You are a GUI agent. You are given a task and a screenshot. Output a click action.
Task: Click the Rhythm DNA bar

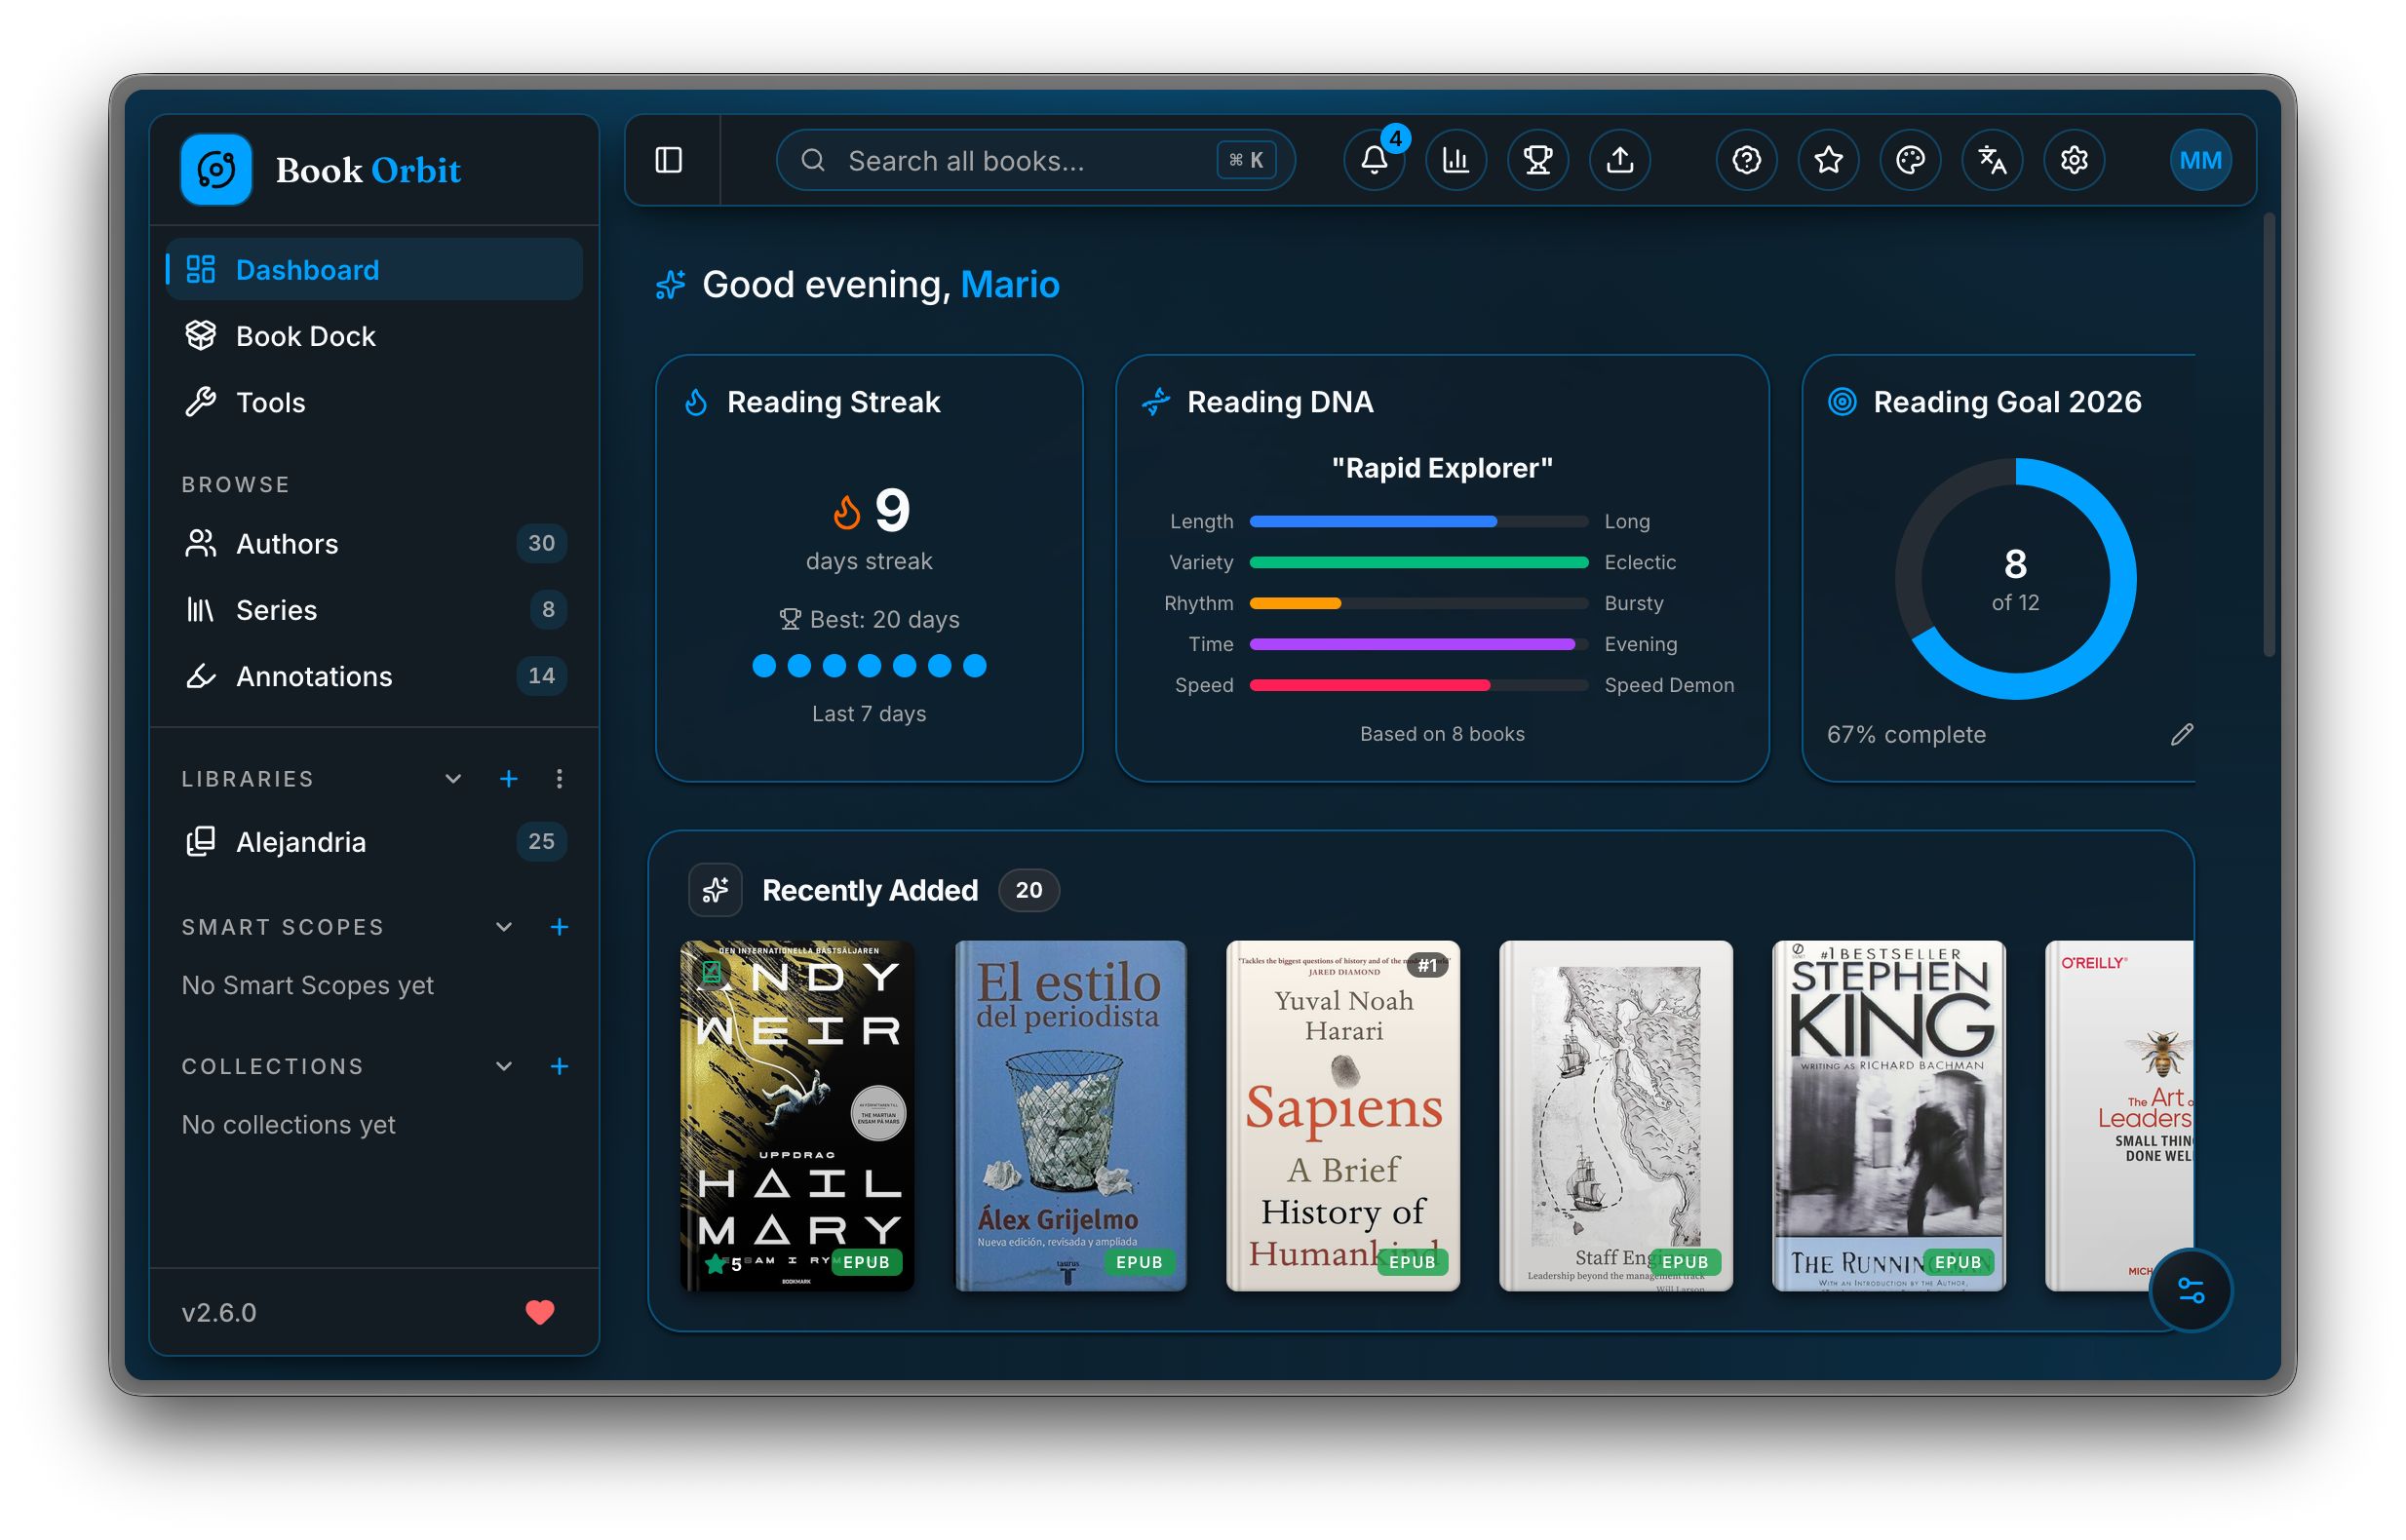(x=1418, y=603)
